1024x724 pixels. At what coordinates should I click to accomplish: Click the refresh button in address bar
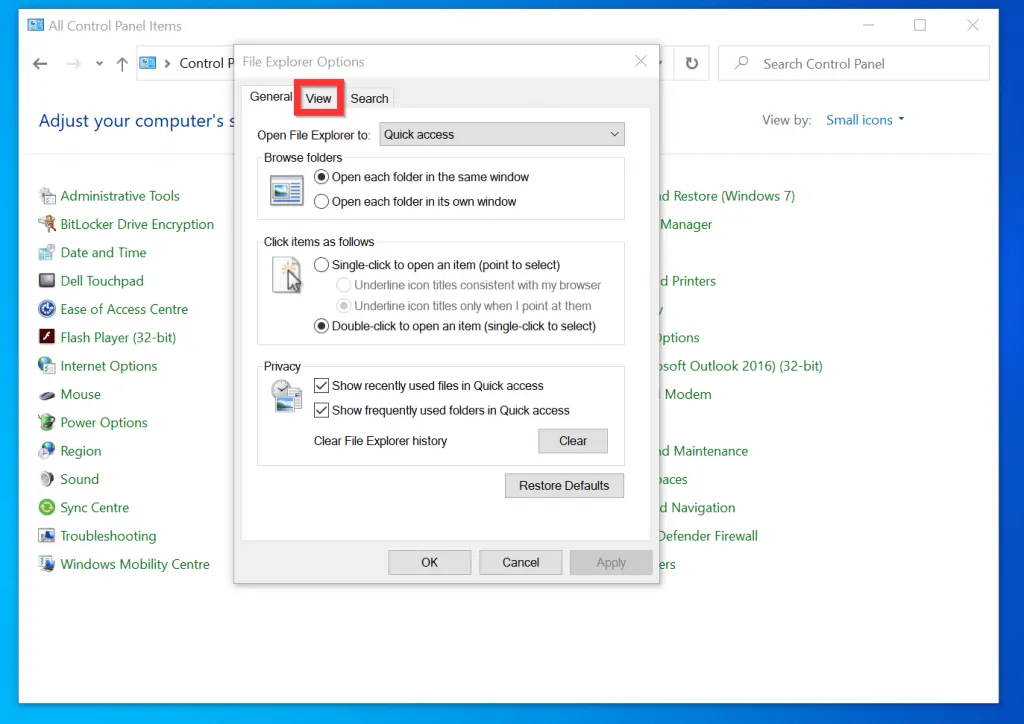pos(691,64)
